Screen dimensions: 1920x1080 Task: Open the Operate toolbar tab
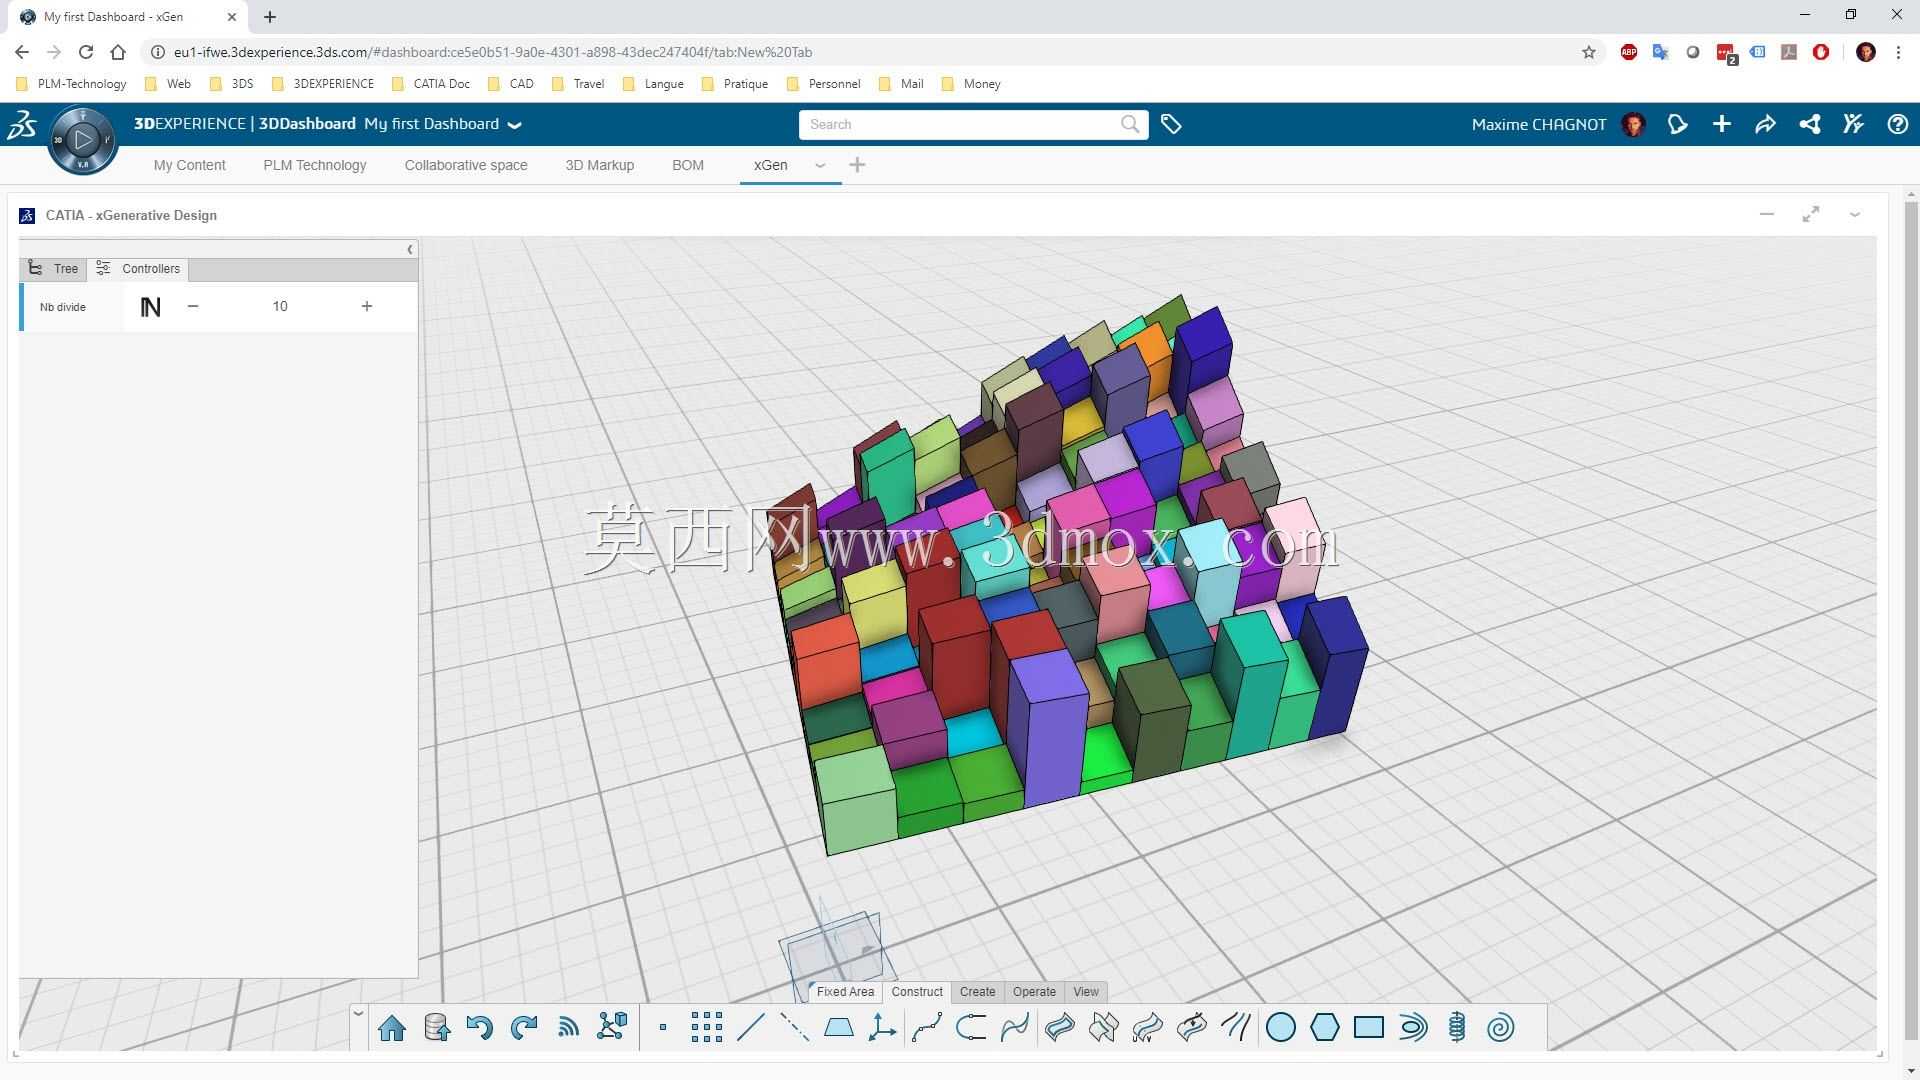(1034, 992)
